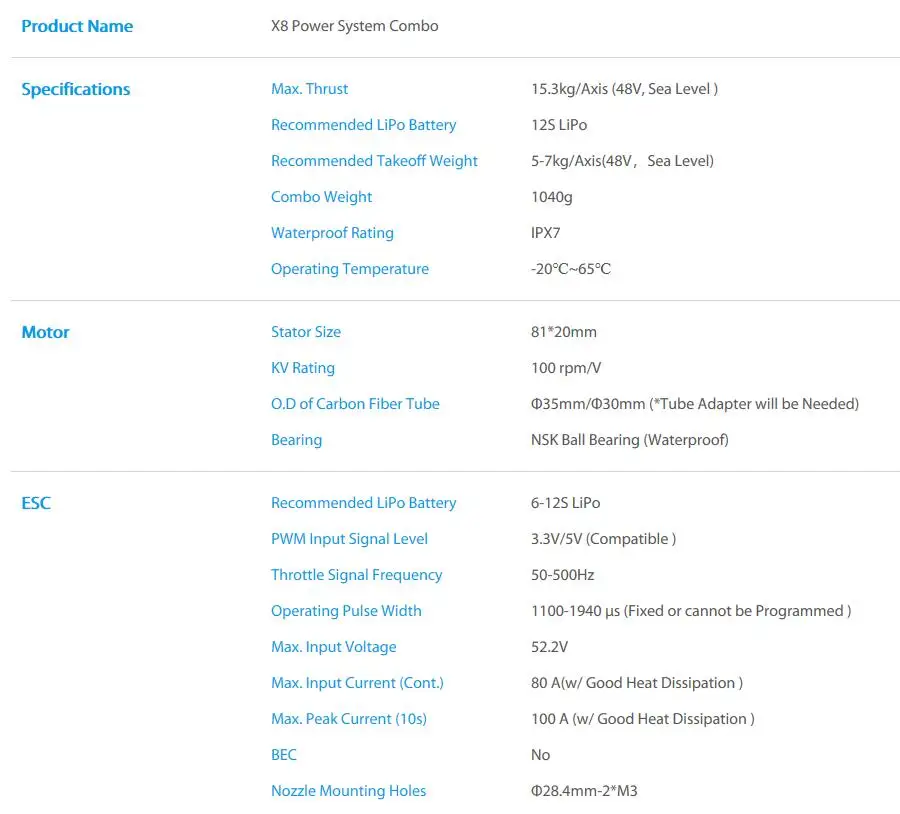The image size is (900, 814).
Task: Click PWM Input Signal Level label
Action: (x=350, y=539)
